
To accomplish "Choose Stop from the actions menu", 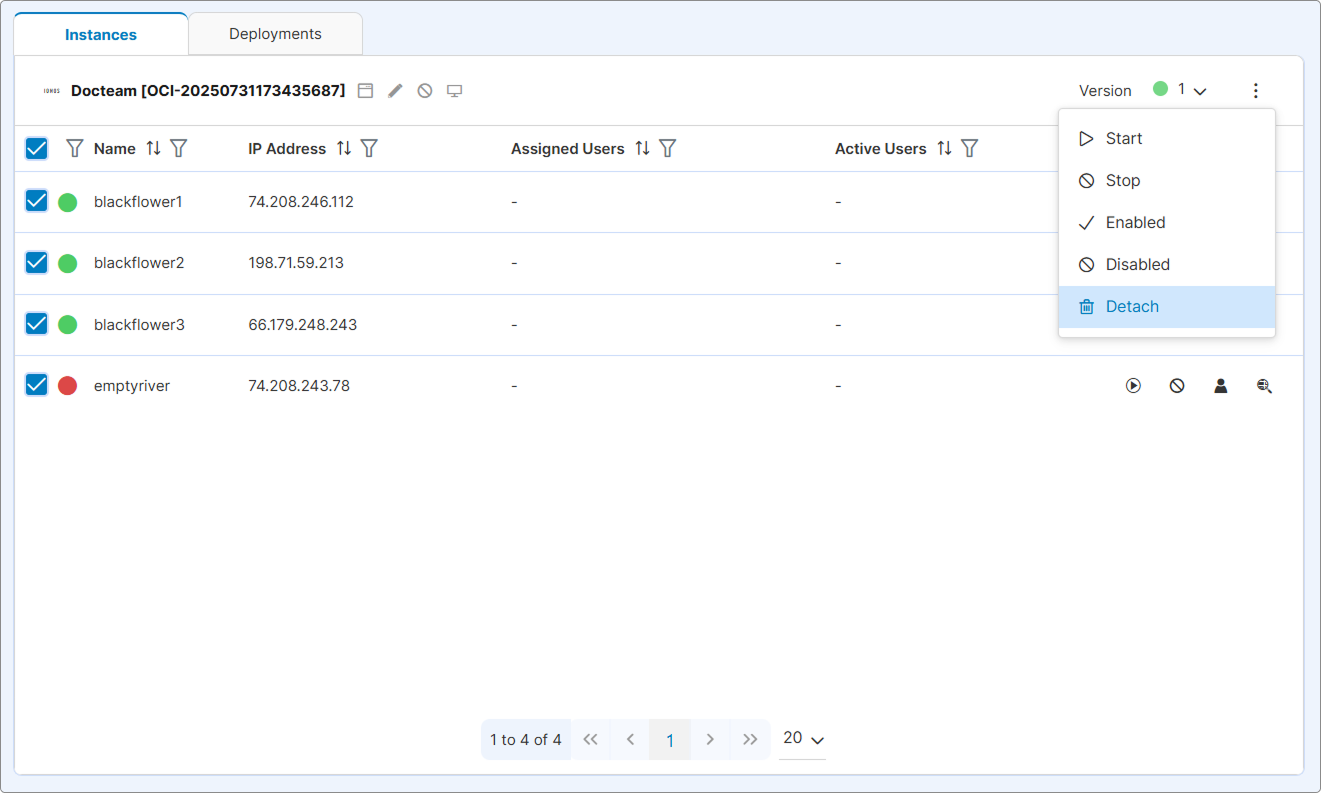I will pos(1167,181).
